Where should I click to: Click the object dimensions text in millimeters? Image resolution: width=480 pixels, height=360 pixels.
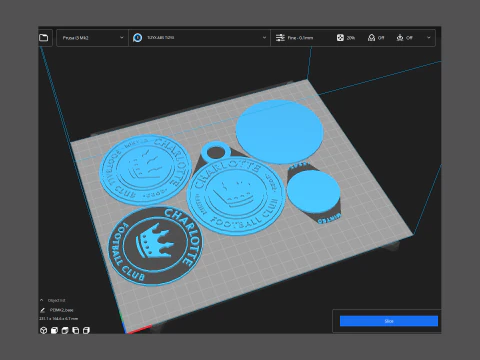click(59, 319)
